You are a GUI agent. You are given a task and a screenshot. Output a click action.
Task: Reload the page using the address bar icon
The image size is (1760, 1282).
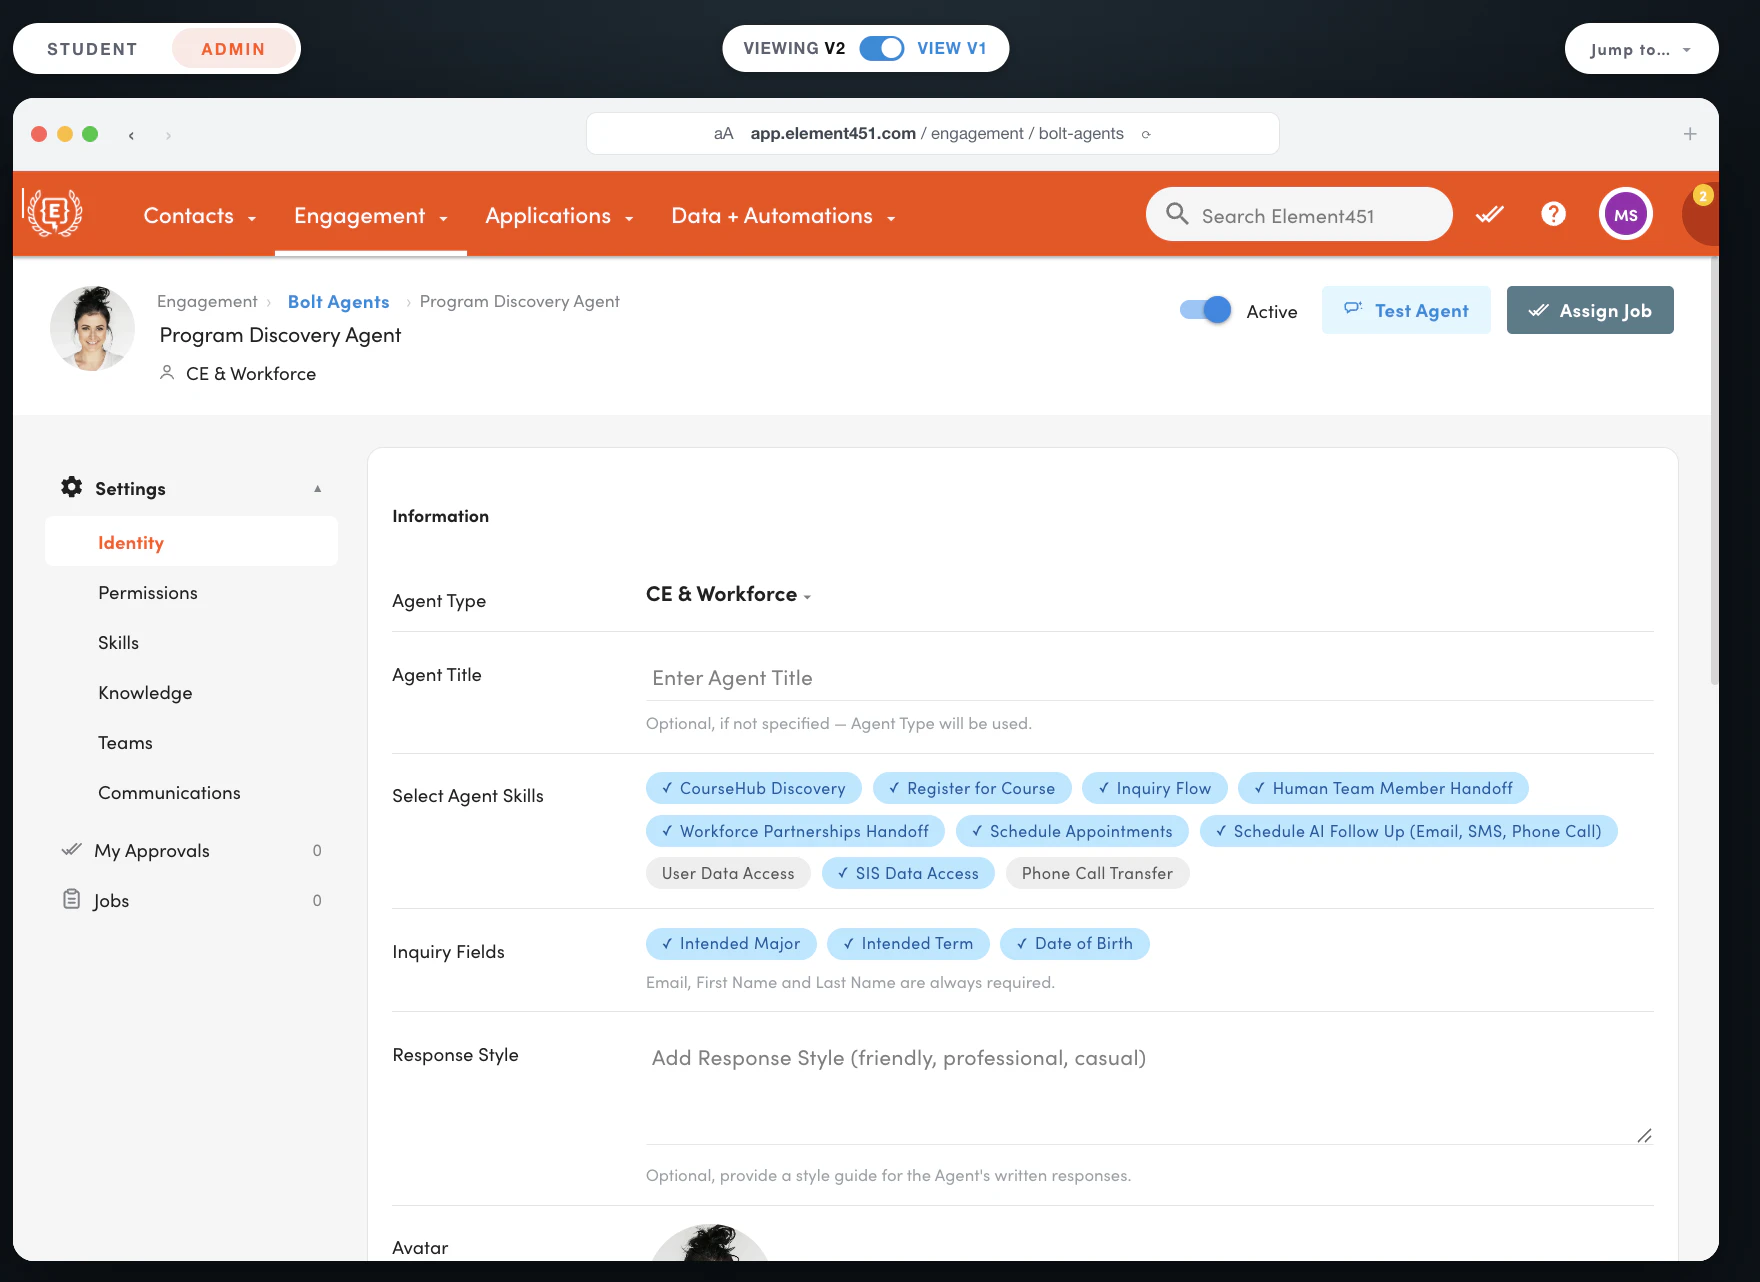(1146, 134)
